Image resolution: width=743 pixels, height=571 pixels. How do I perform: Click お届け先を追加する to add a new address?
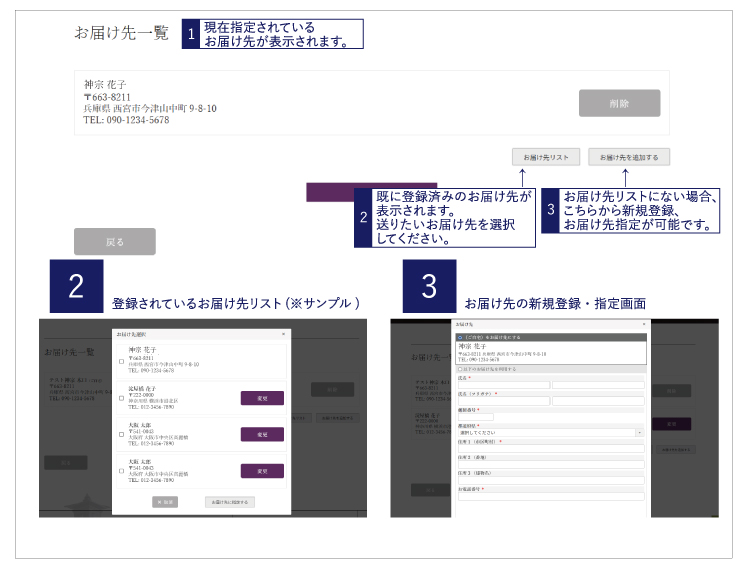click(629, 157)
